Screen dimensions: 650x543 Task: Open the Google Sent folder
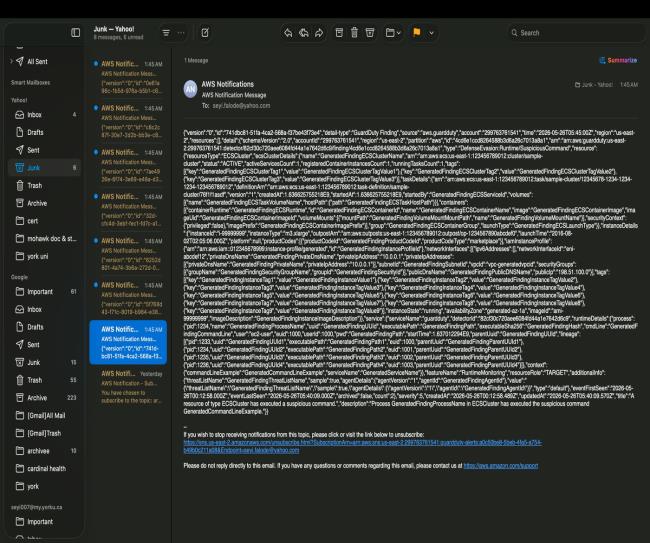(45, 344)
